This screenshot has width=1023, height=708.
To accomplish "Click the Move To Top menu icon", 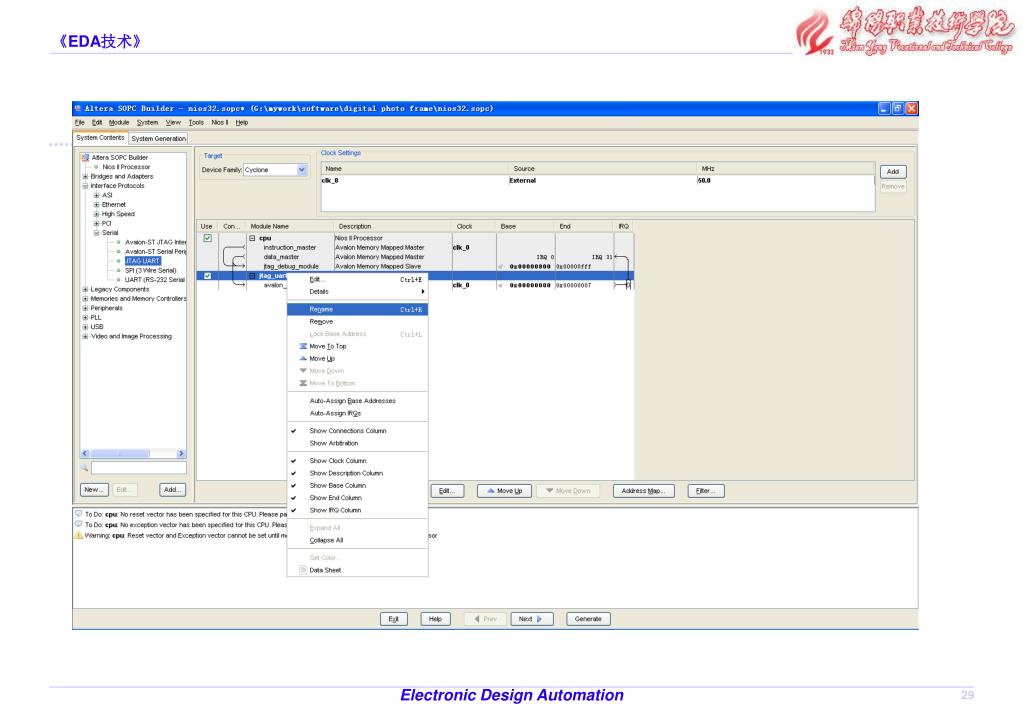I will (303, 346).
